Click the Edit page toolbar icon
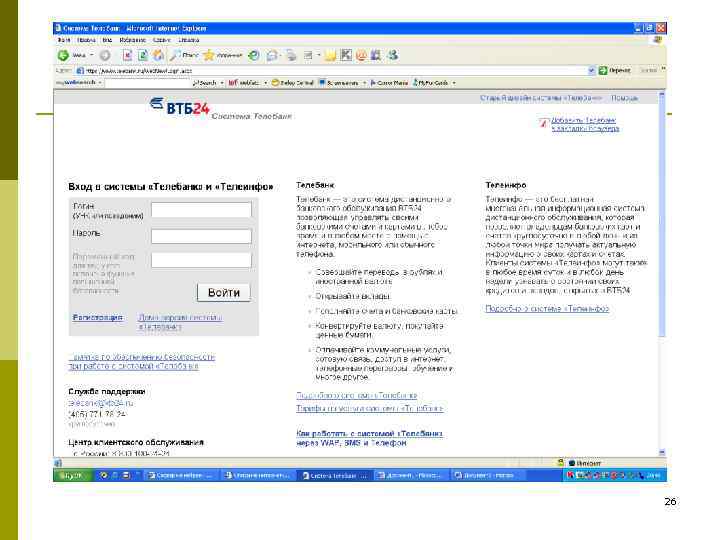 (308, 56)
